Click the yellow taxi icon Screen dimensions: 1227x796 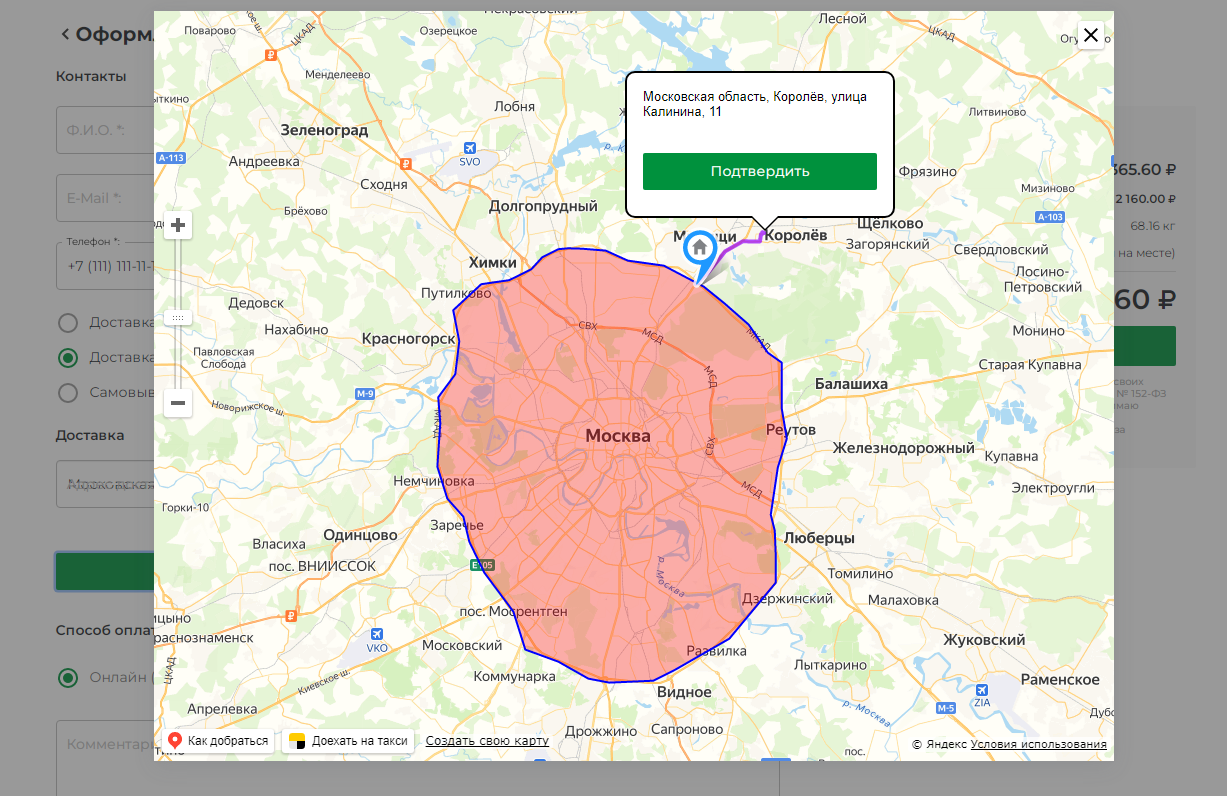pos(297,741)
